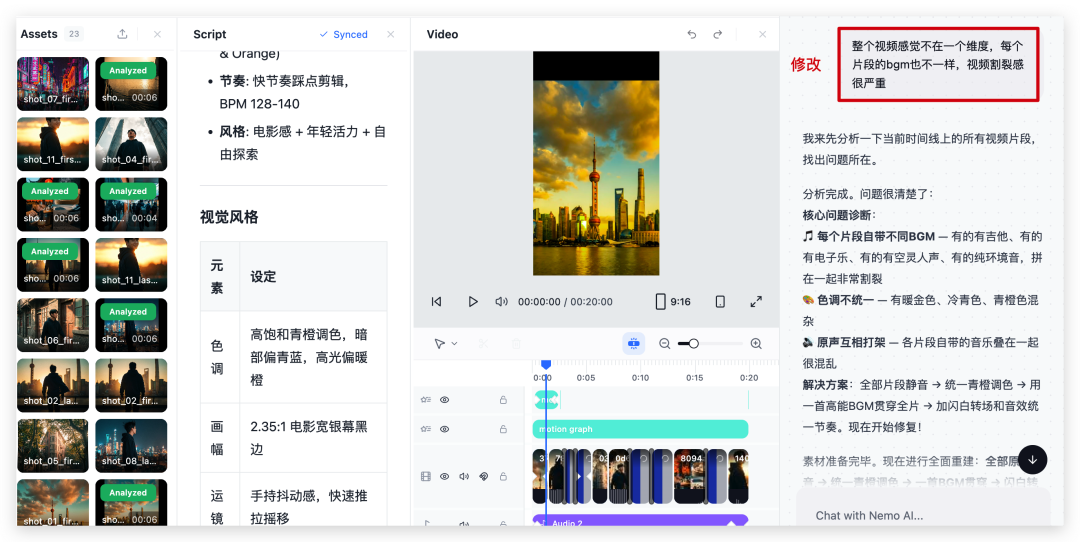1080x542 pixels.
Task: Click the 高饱和青橙调色 table cell
Action: [x=313, y=357]
